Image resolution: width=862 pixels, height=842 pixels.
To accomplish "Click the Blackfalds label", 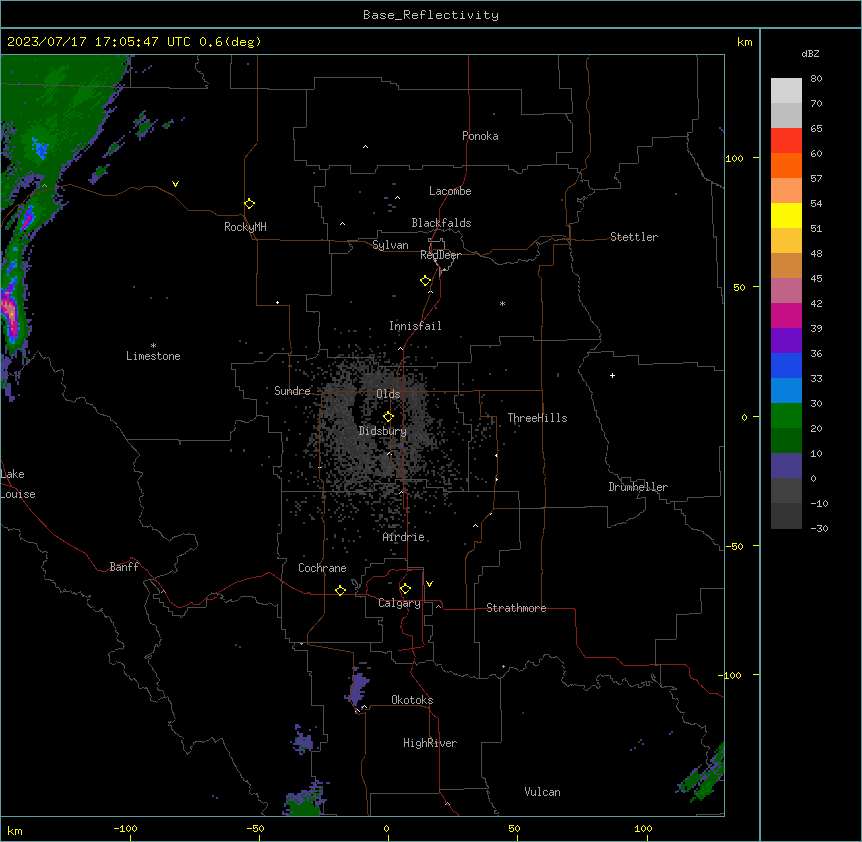I will 441,223.
